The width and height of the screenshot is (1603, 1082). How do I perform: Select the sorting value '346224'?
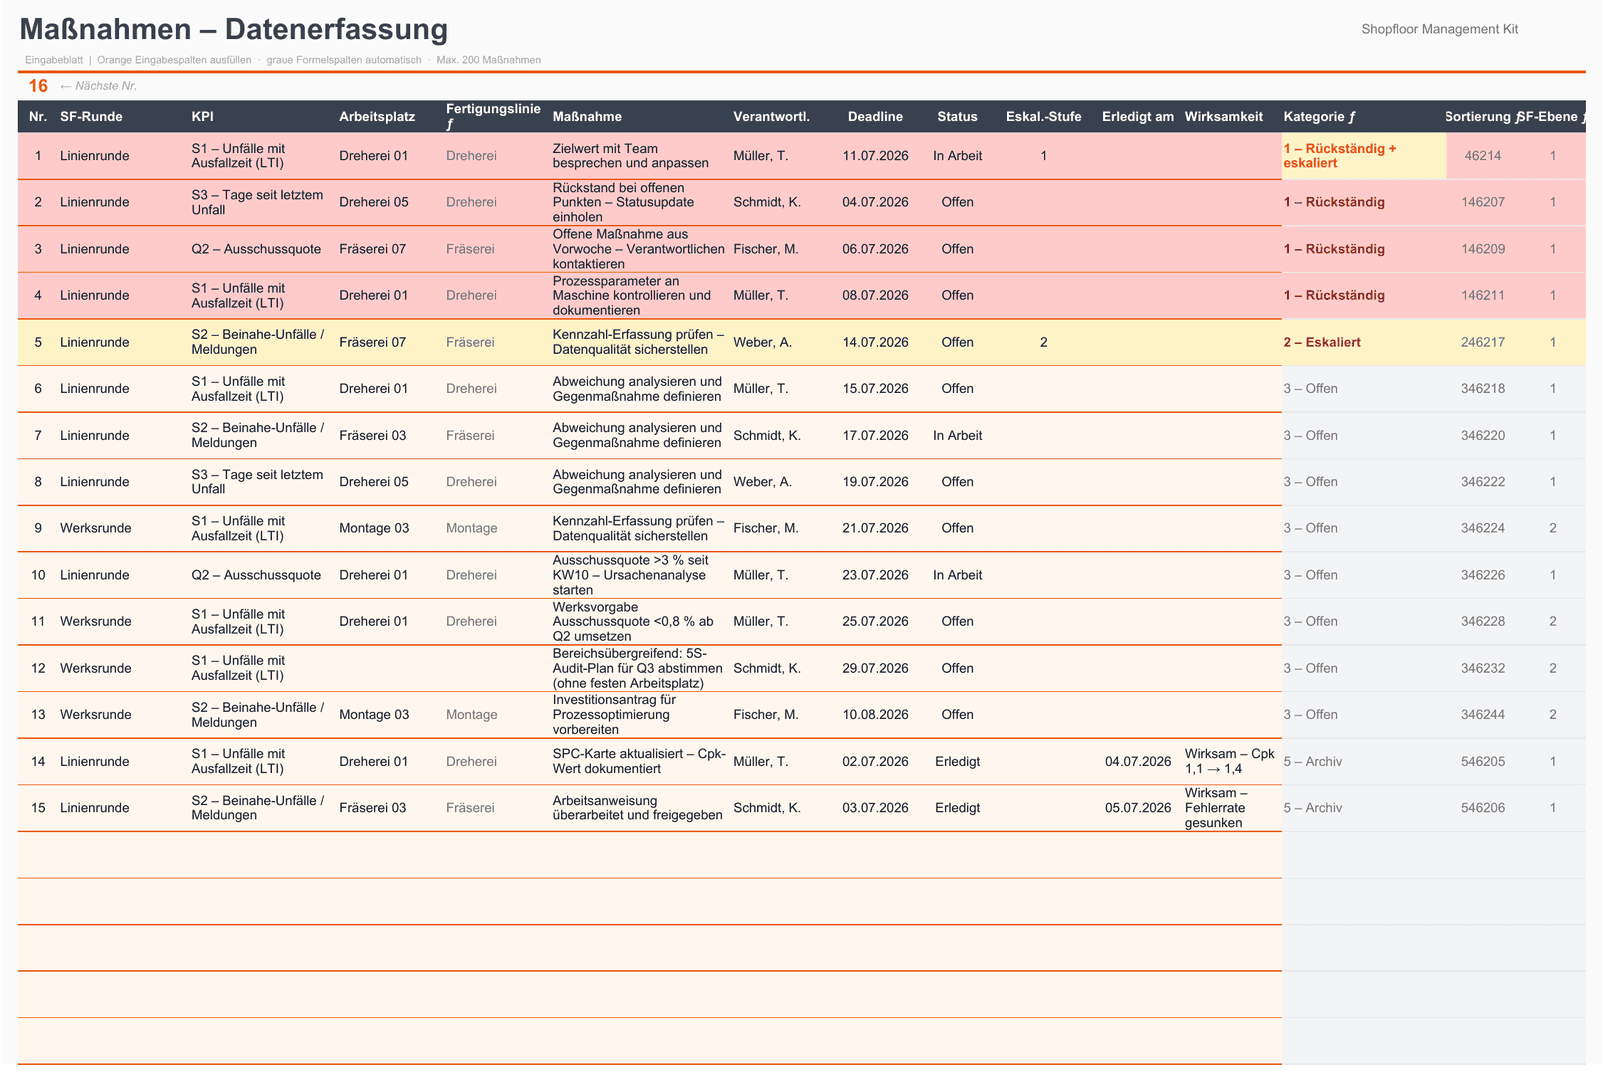tap(1483, 528)
